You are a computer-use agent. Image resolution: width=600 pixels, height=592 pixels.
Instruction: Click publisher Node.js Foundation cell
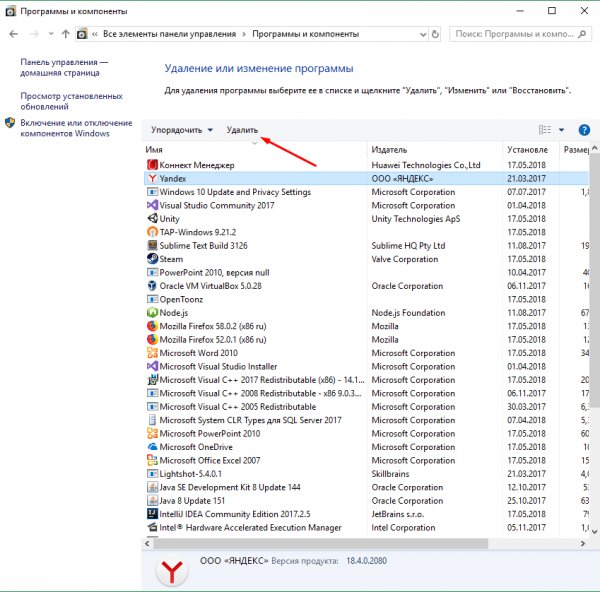click(408, 313)
